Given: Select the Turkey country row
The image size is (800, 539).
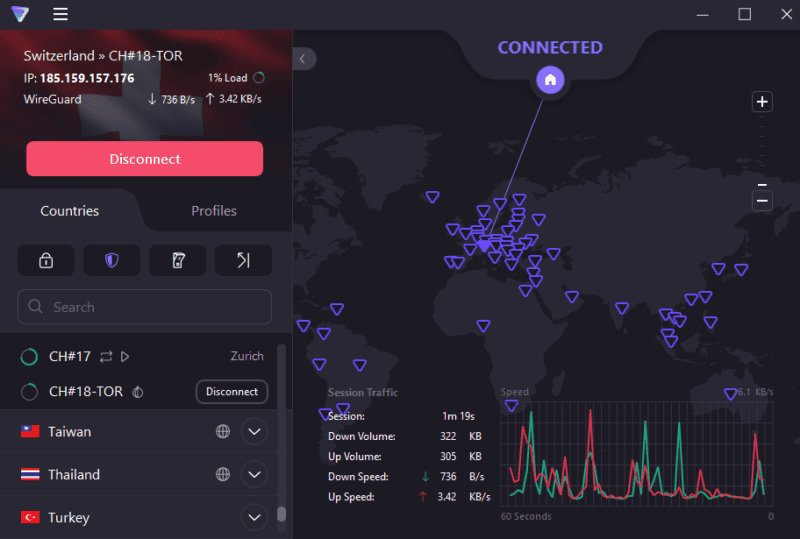Looking at the screenshot, I should (x=138, y=517).
